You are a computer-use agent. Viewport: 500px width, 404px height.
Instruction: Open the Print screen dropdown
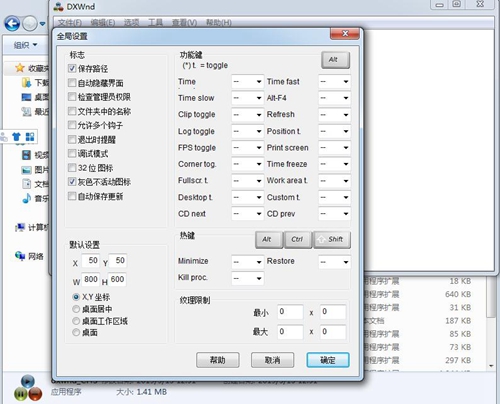[x=334, y=148]
